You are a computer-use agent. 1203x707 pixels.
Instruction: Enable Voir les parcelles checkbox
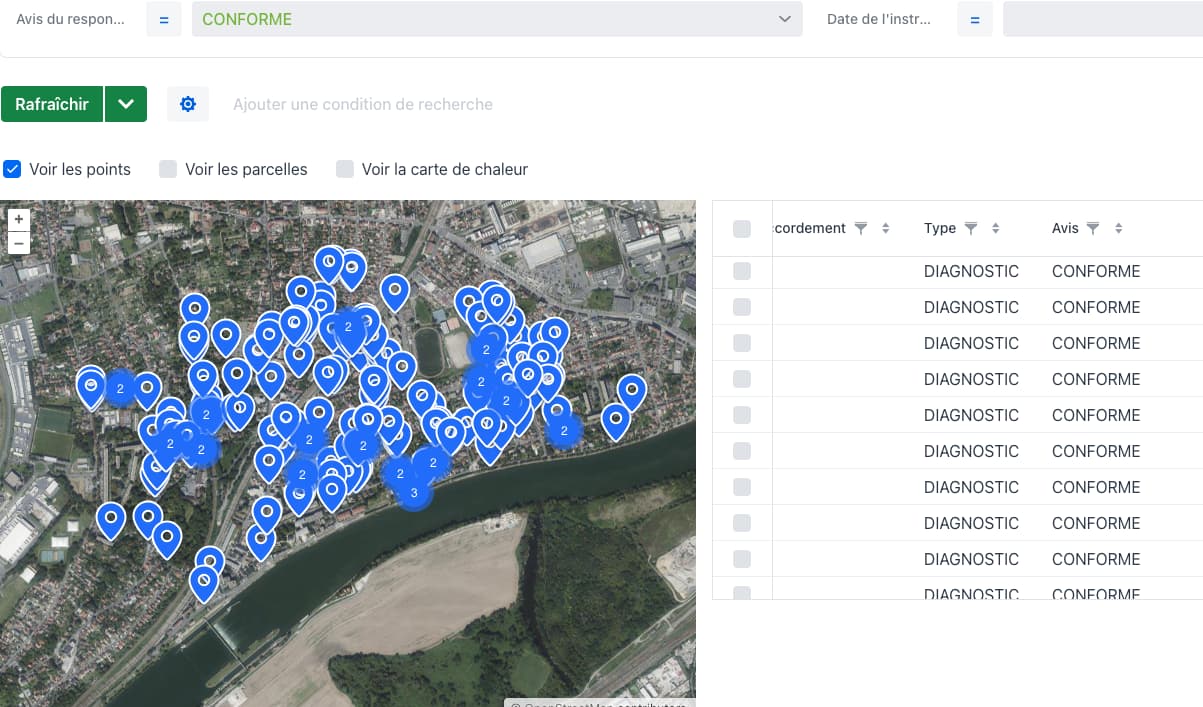[x=168, y=169]
